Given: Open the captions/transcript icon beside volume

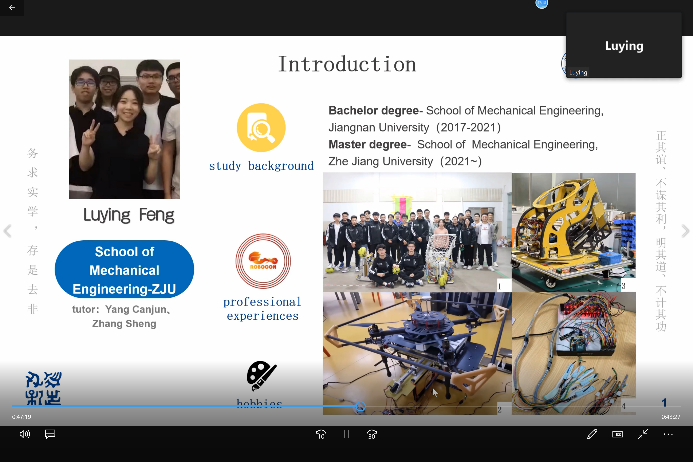Looking at the screenshot, I should point(50,434).
